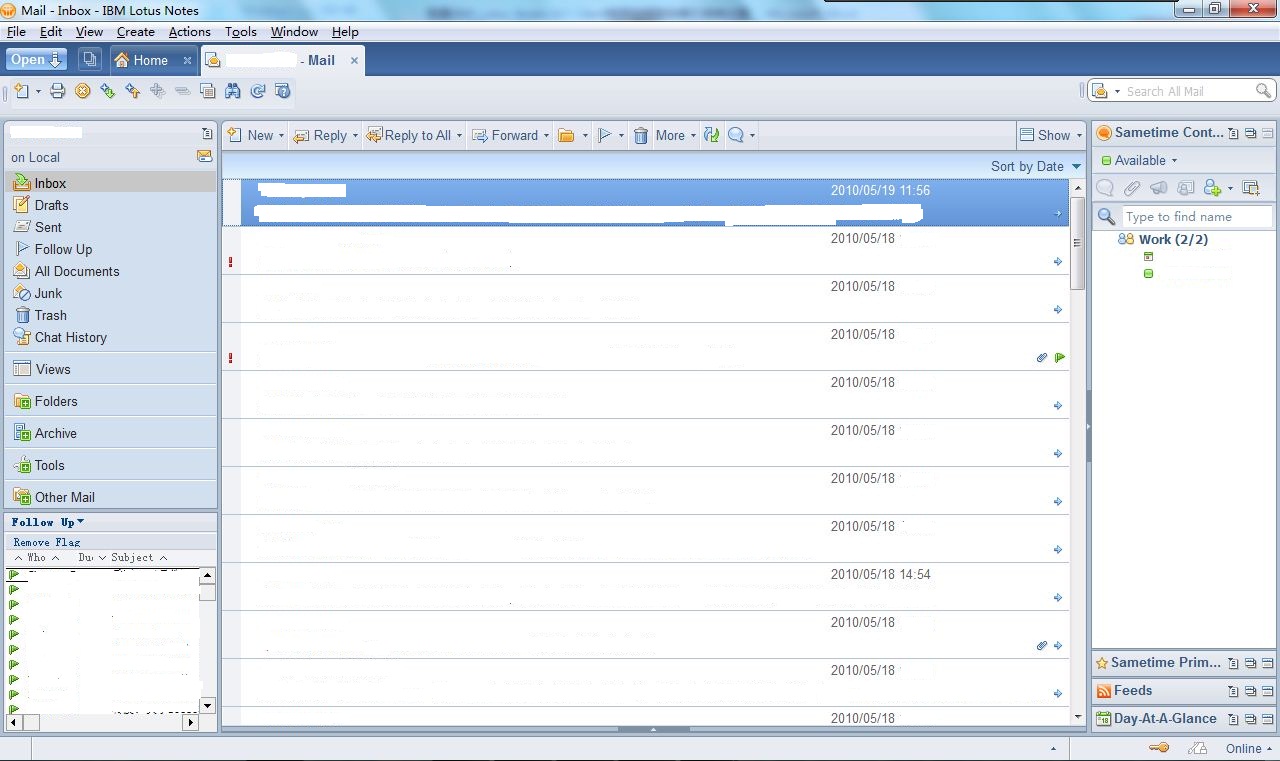The image size is (1280, 761).
Task: Click the toolbar Help icon
Action: [x=283, y=91]
